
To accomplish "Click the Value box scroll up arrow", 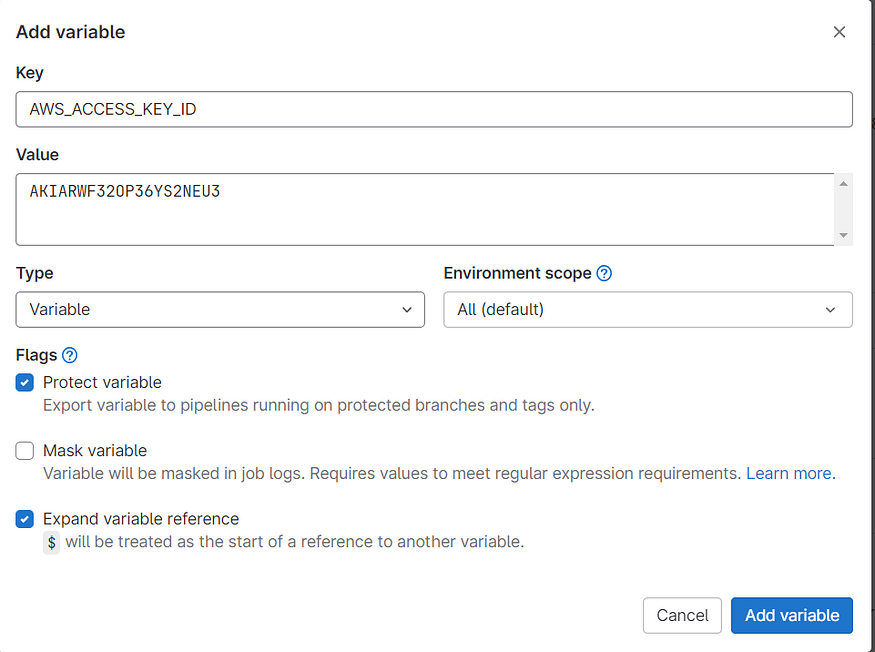I will click(x=844, y=184).
